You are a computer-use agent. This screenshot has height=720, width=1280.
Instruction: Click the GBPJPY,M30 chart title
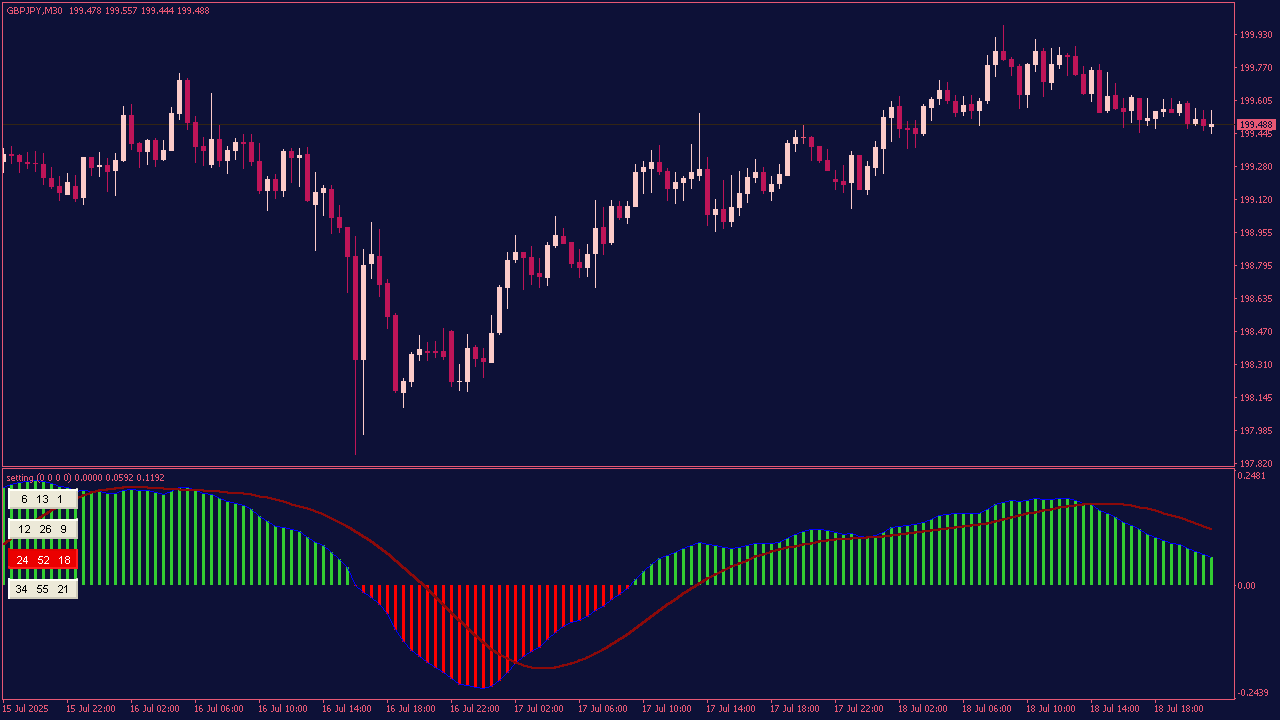click(x=34, y=11)
